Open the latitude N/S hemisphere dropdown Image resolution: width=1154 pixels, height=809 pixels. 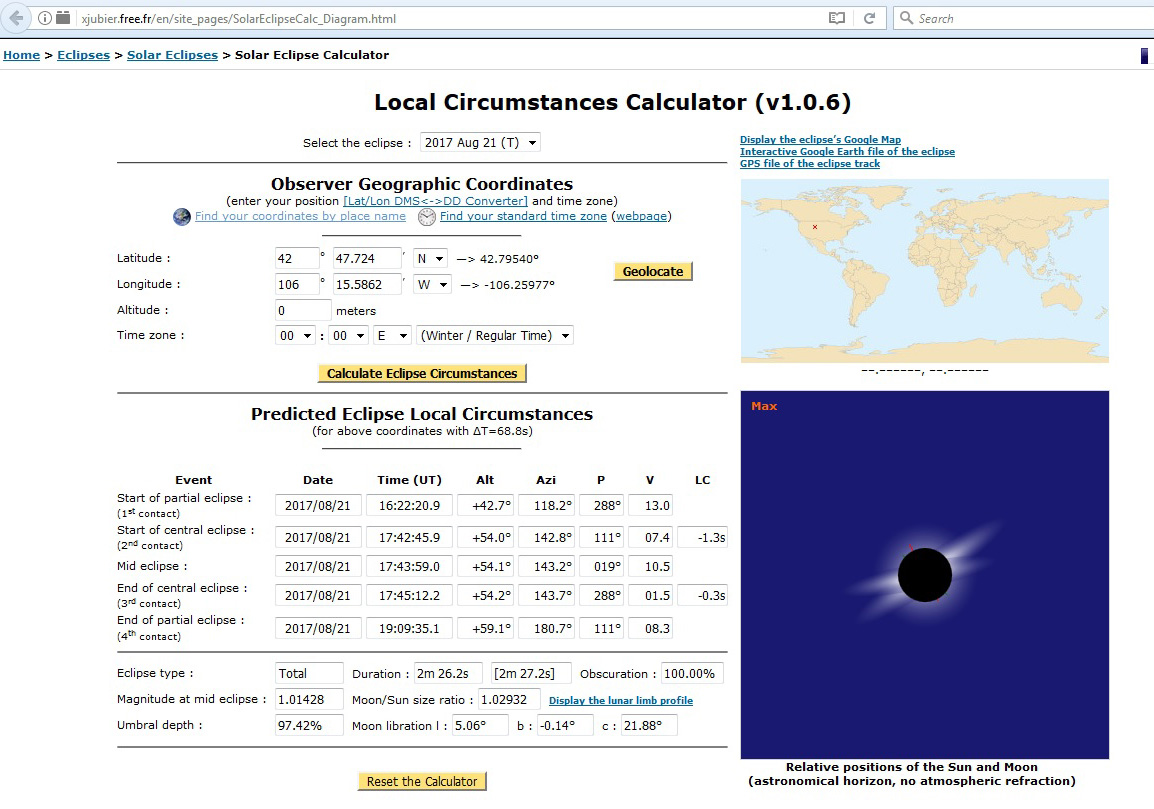click(x=431, y=258)
